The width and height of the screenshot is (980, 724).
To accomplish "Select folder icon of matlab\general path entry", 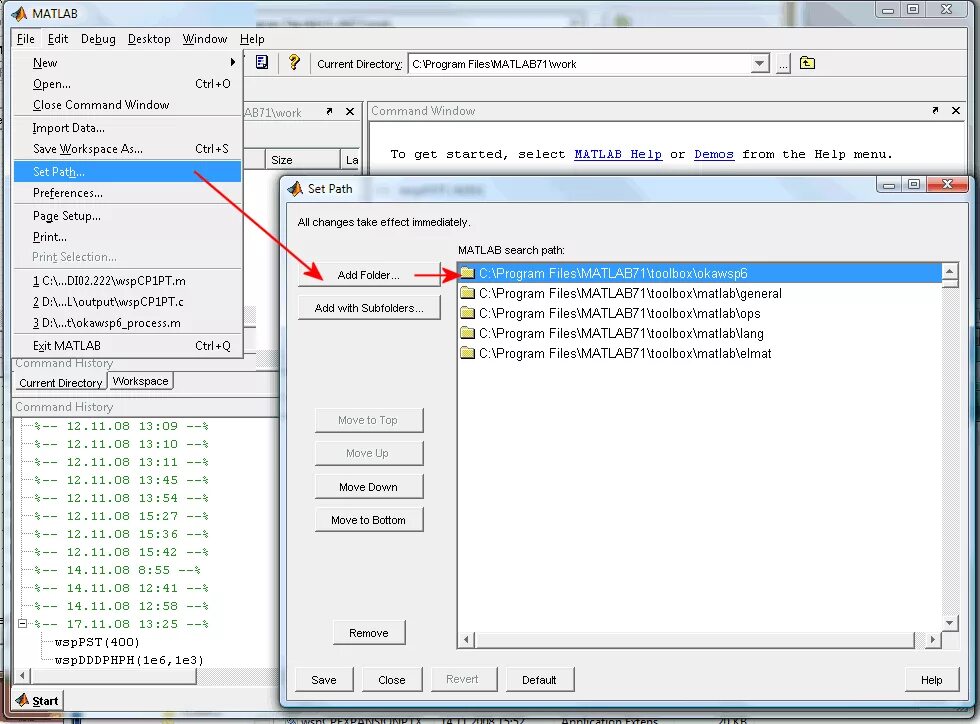I will [x=467, y=293].
